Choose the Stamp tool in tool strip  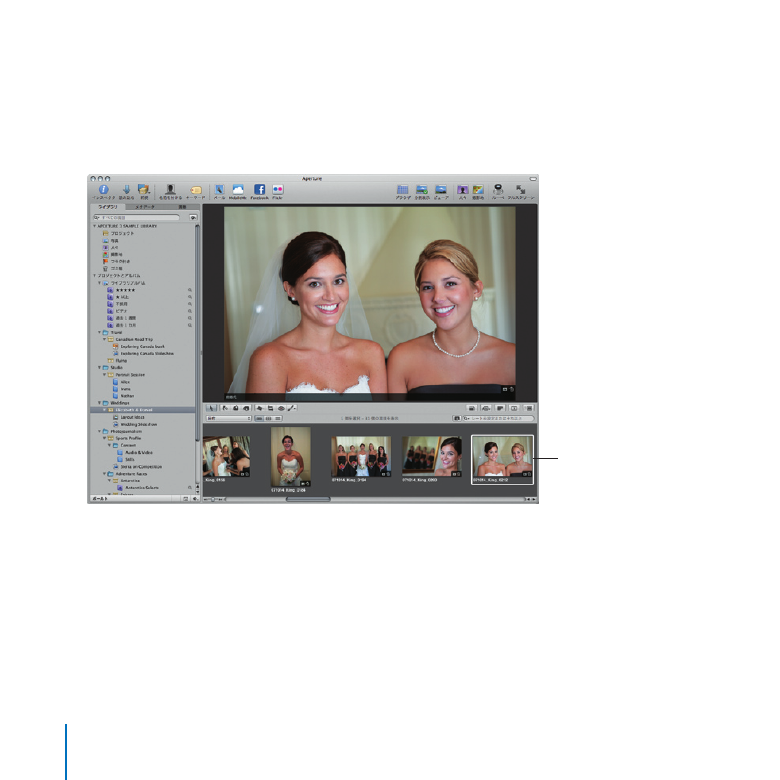(246, 408)
